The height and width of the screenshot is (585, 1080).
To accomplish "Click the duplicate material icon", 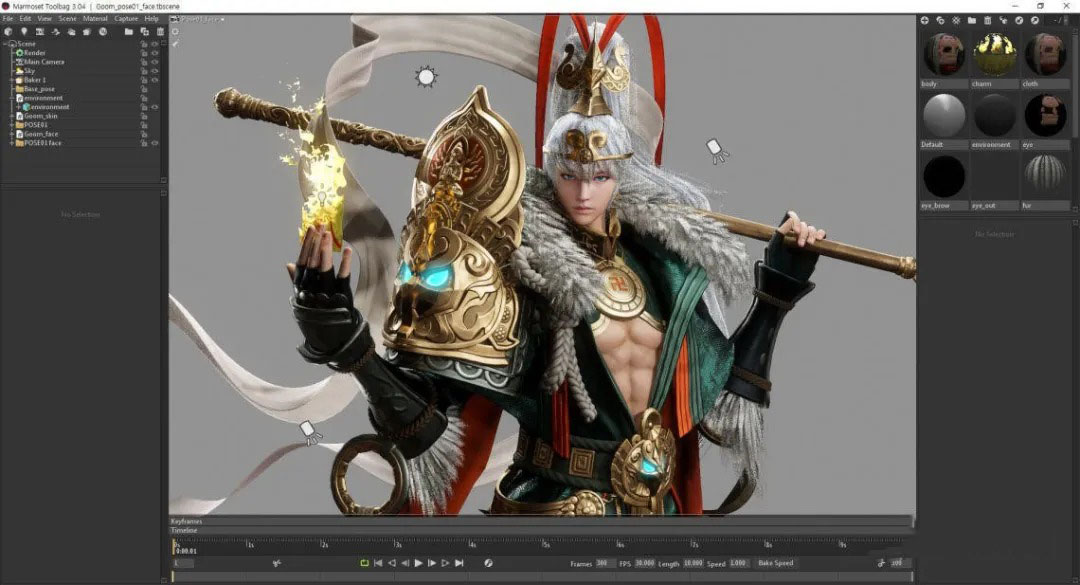I will pyautogui.click(x=941, y=20).
